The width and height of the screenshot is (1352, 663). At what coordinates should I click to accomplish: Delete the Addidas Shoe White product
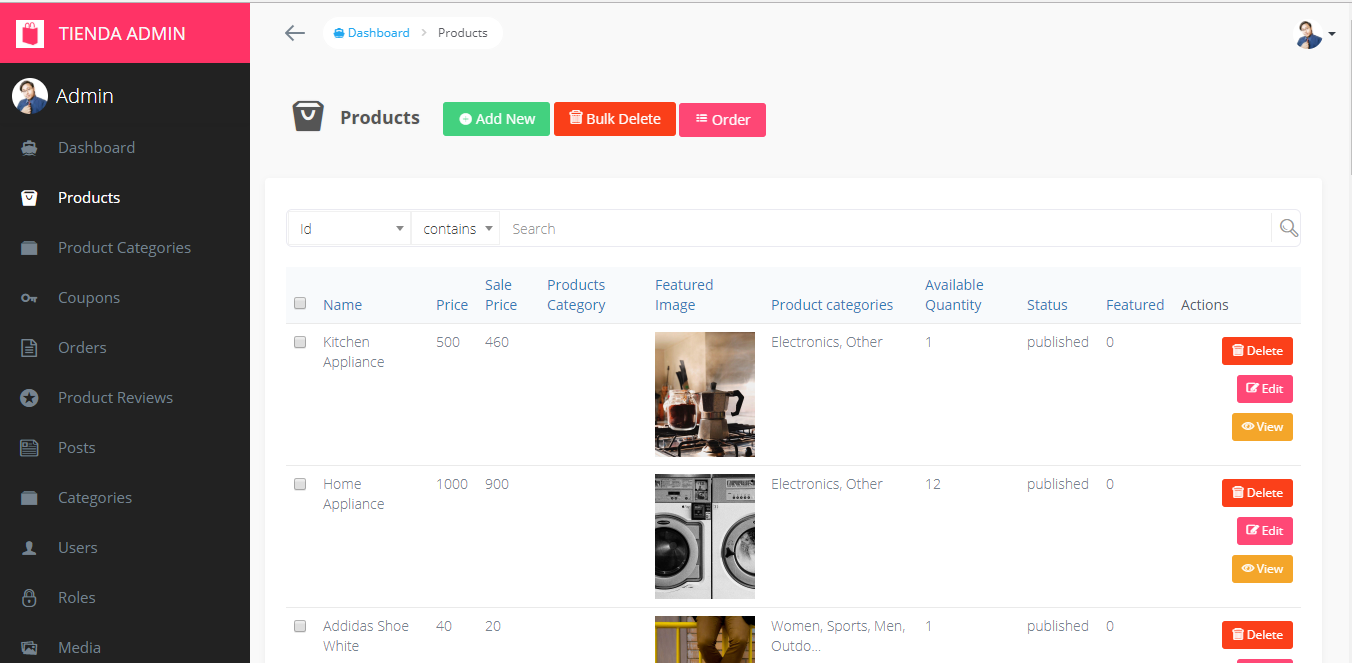tap(1257, 635)
